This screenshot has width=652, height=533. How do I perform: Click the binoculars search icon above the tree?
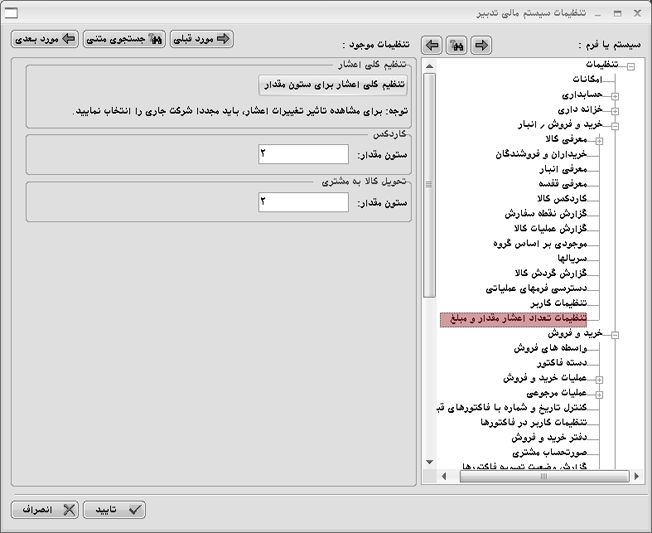click(x=457, y=45)
